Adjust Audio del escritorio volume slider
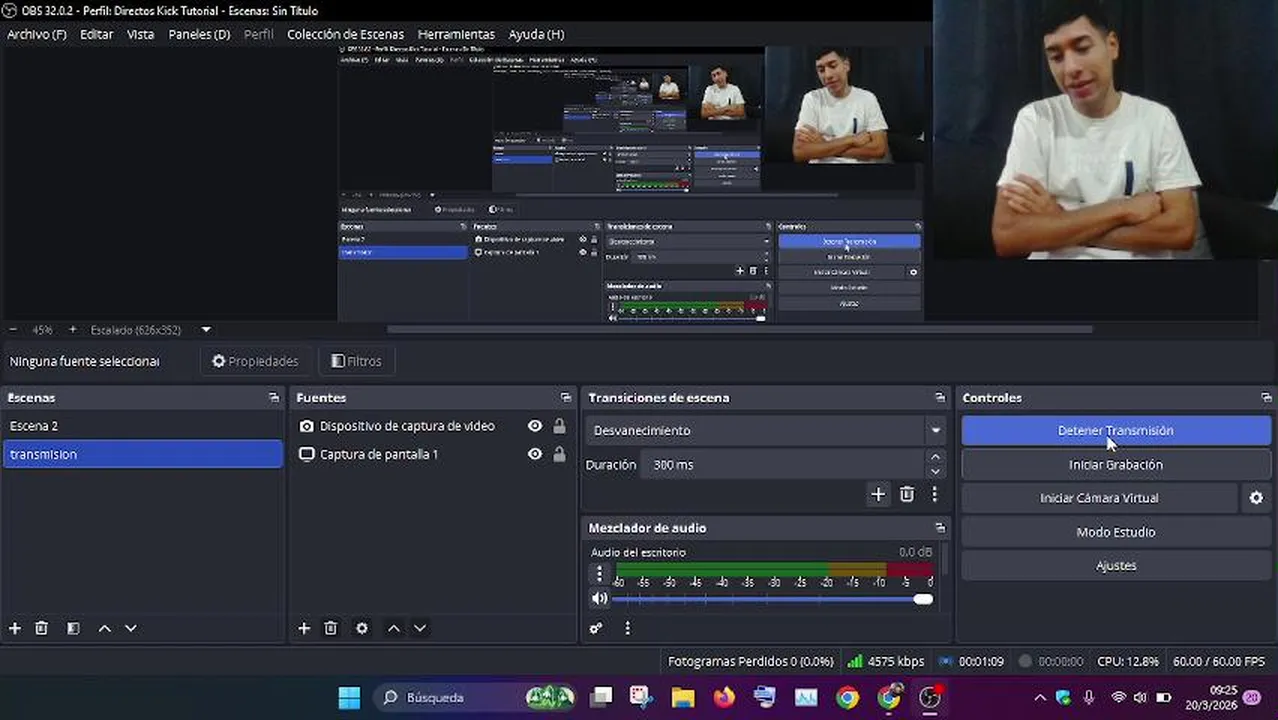The image size is (1278, 720). tap(772, 599)
